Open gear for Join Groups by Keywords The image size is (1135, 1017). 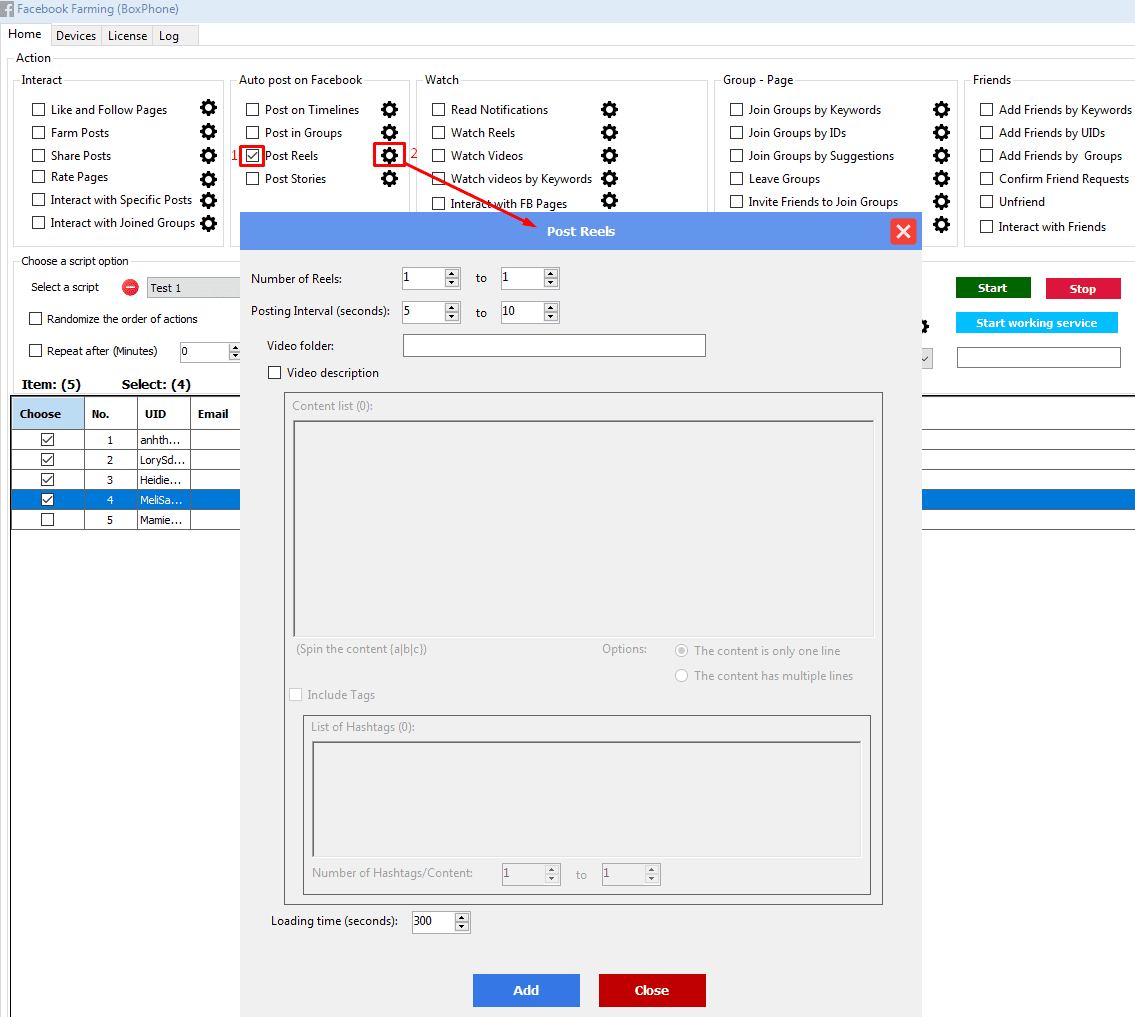[x=941, y=109]
